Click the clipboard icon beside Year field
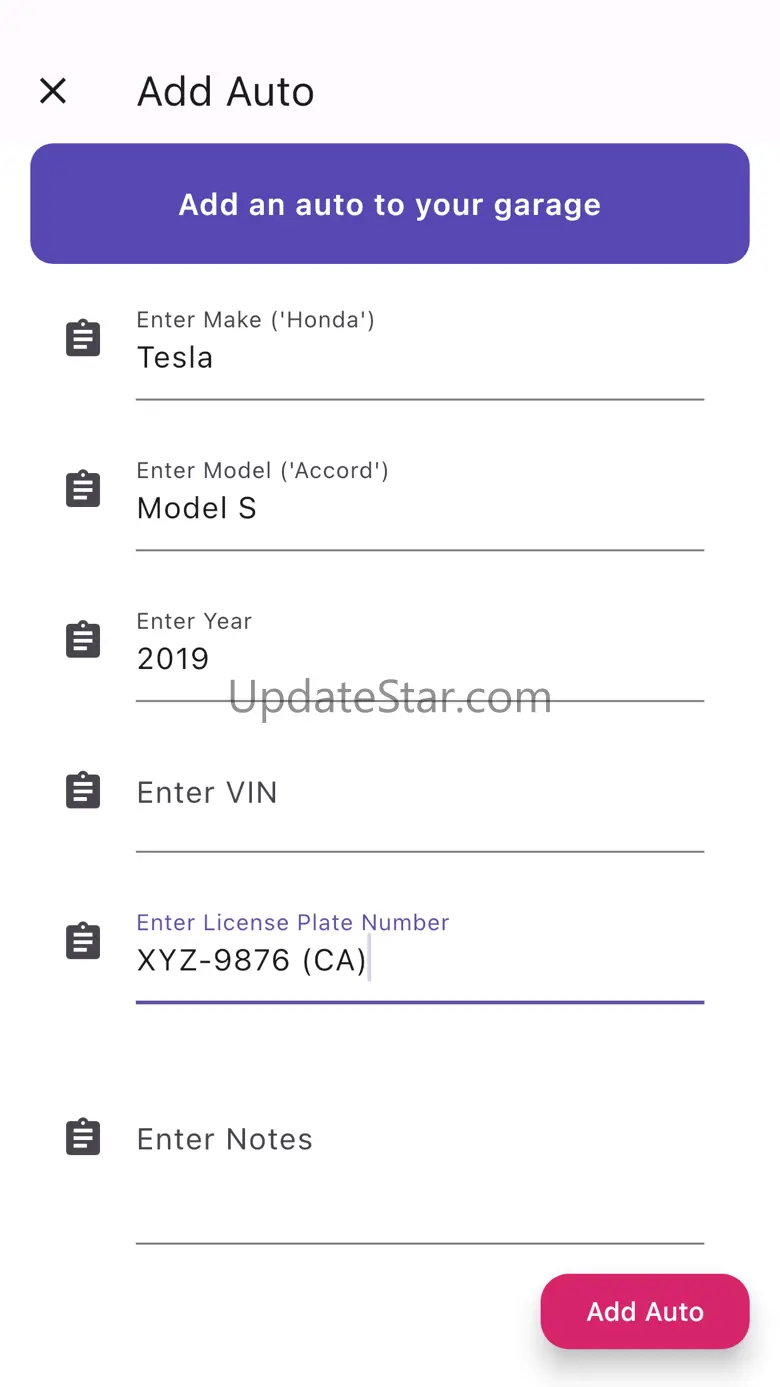 click(83, 640)
